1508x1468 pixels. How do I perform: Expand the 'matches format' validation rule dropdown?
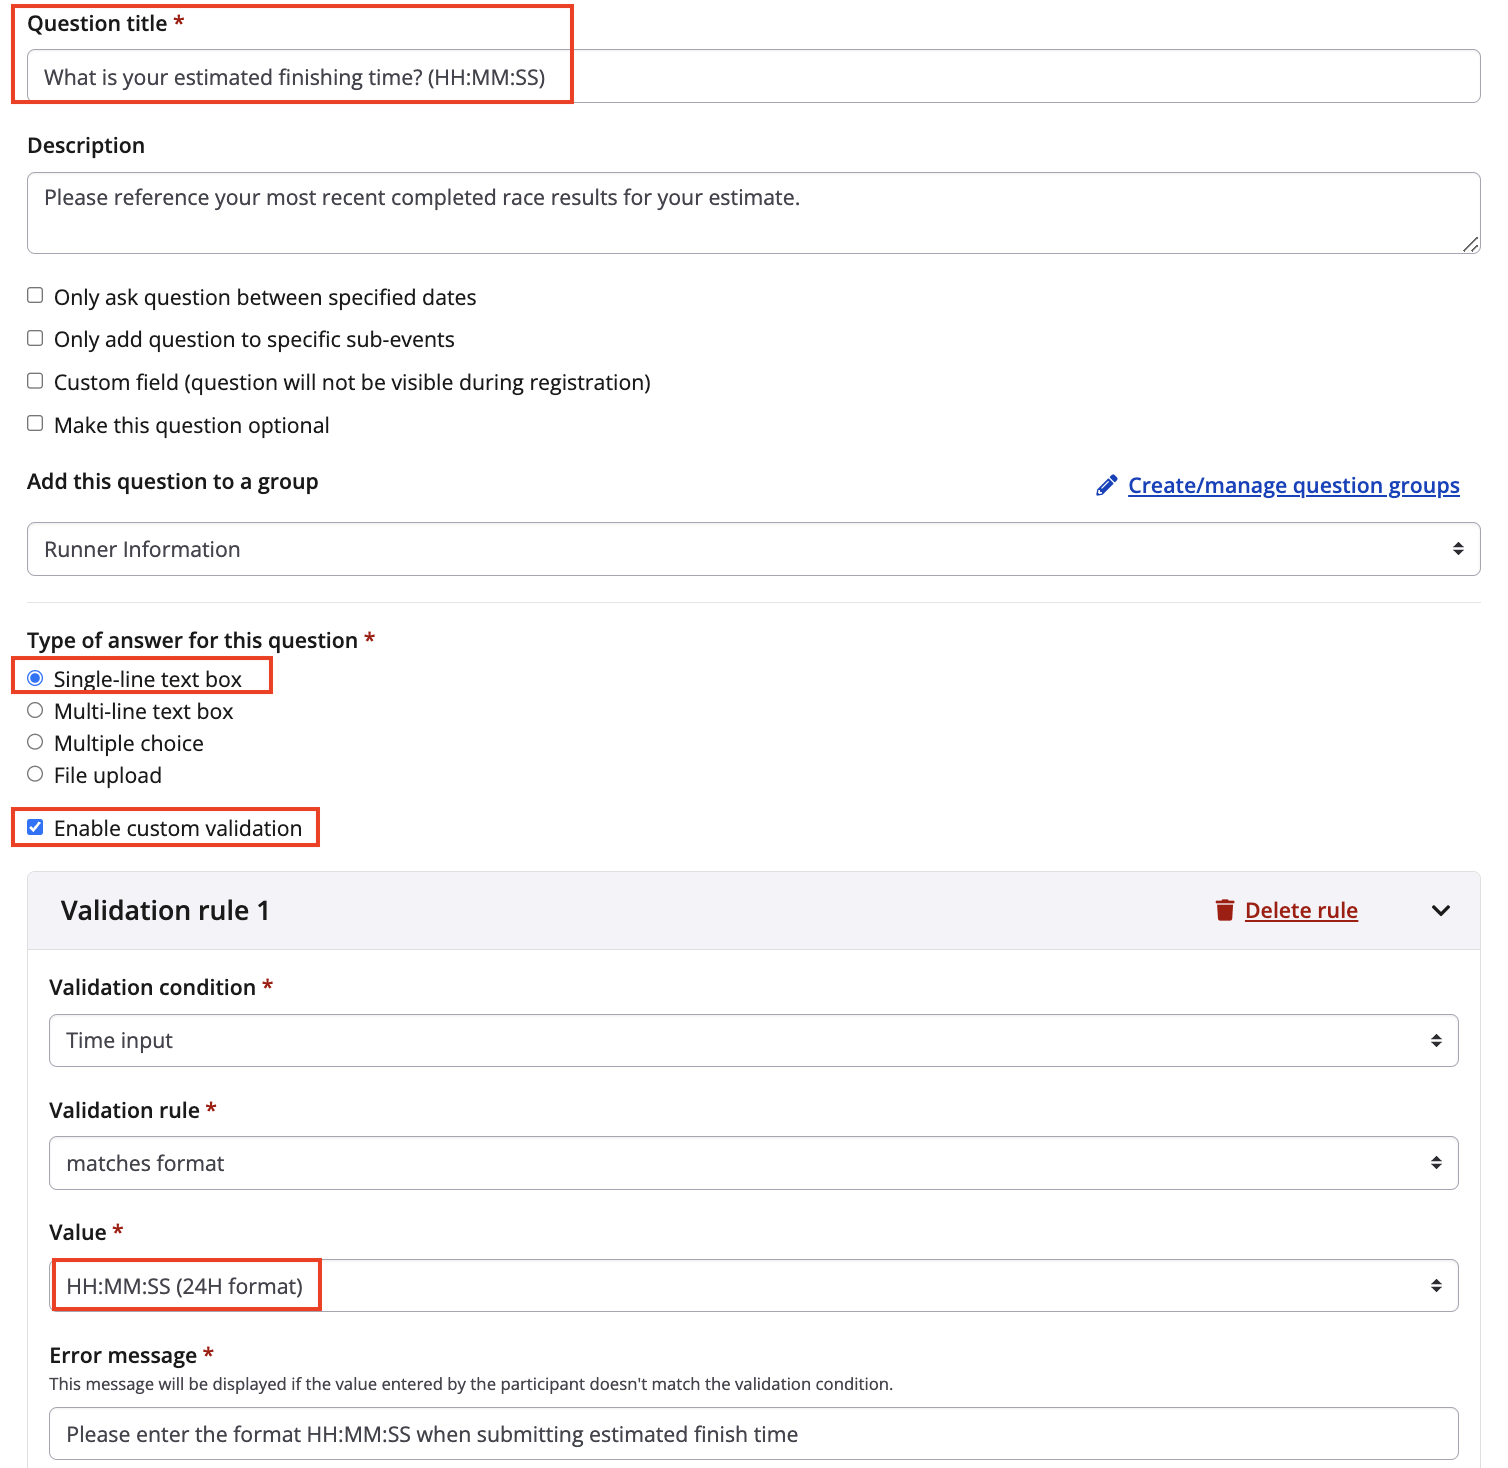753,1163
